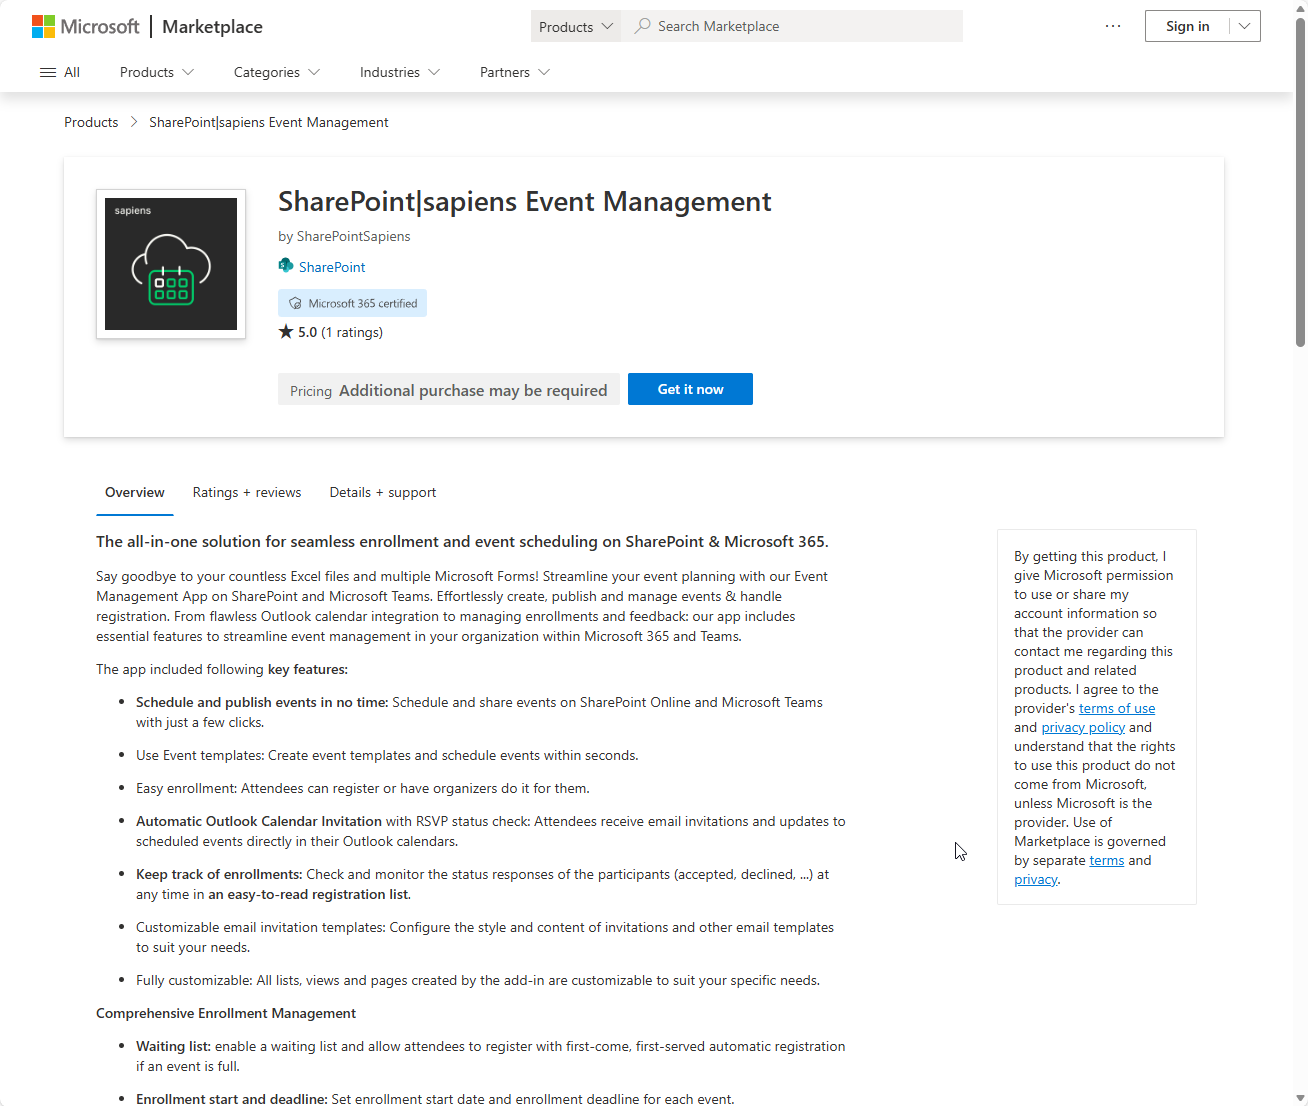Expand the Sign in dropdown arrow

coord(1244,26)
